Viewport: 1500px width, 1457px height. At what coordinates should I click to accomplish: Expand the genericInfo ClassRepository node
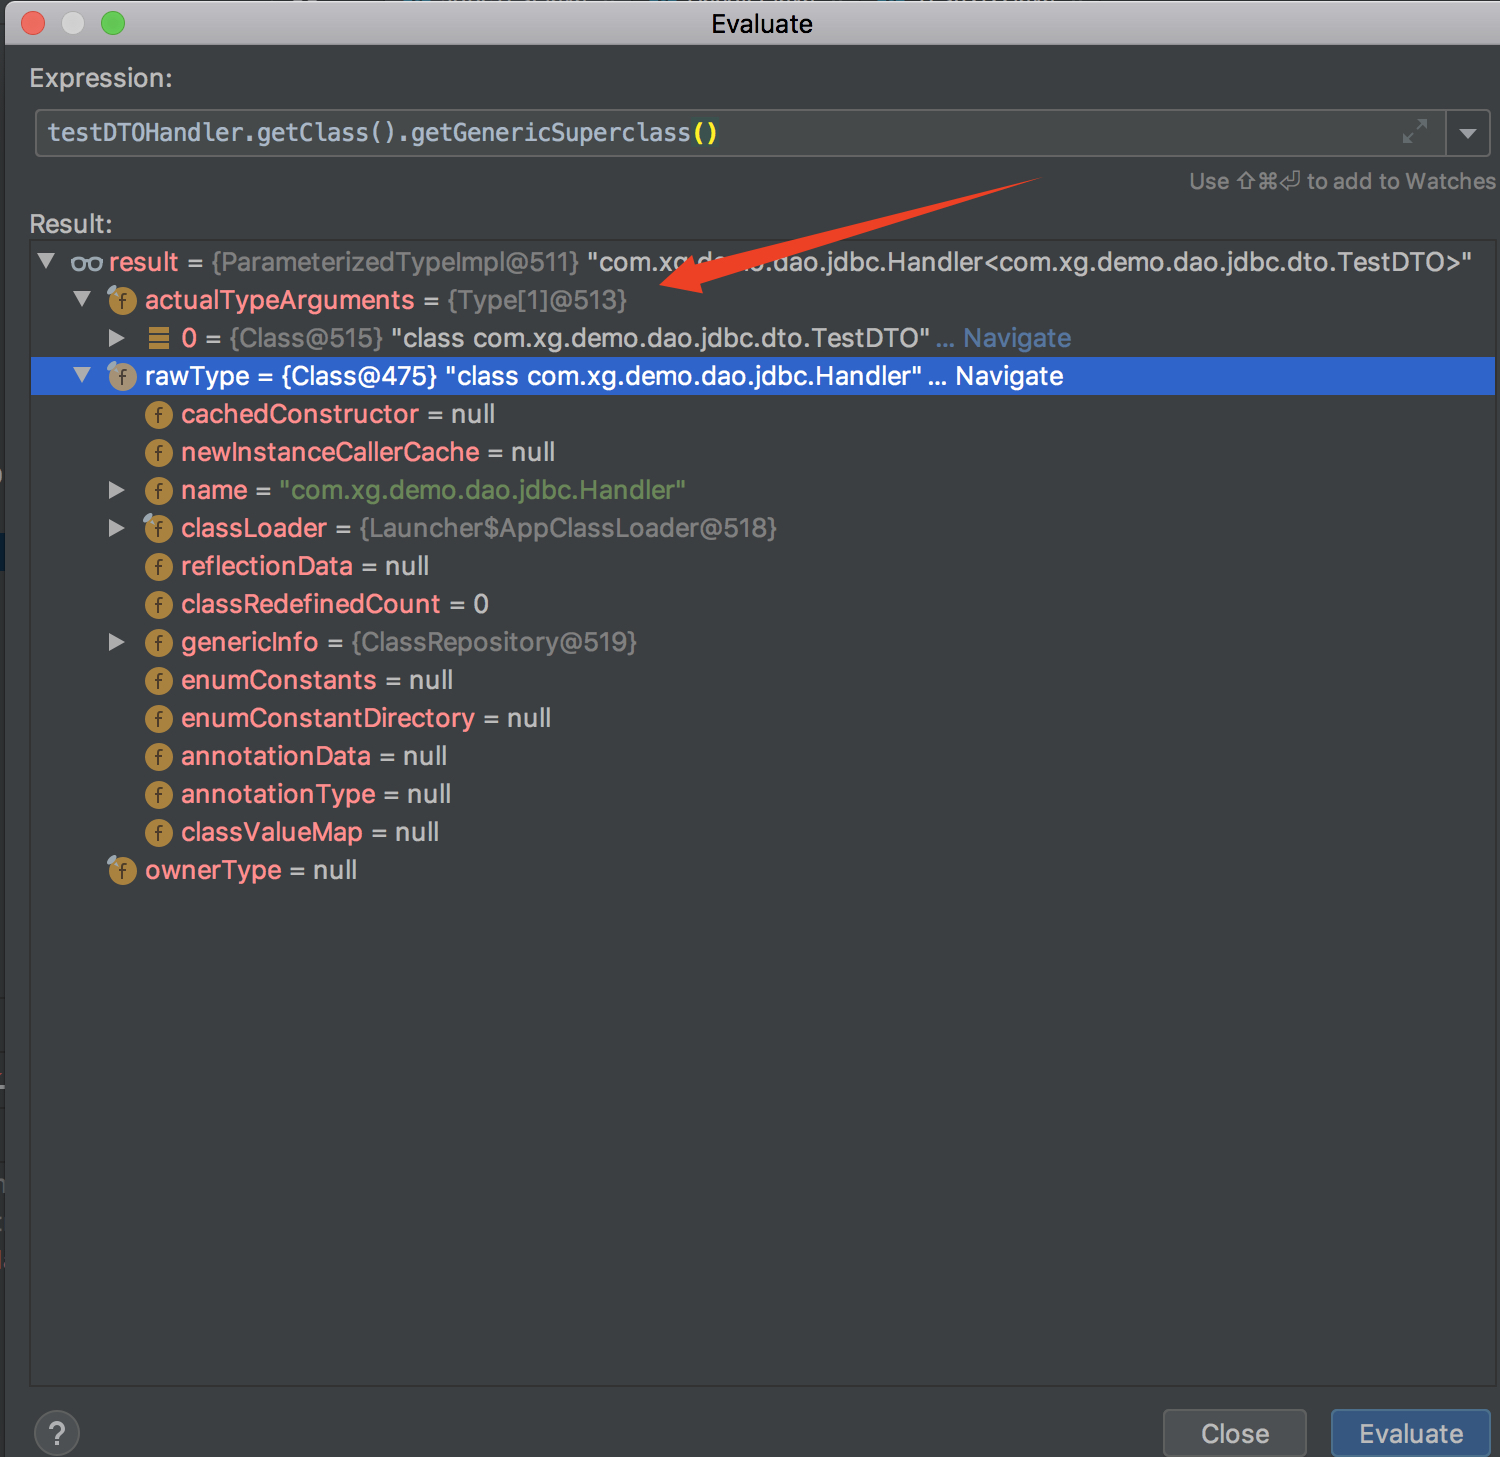point(117,642)
